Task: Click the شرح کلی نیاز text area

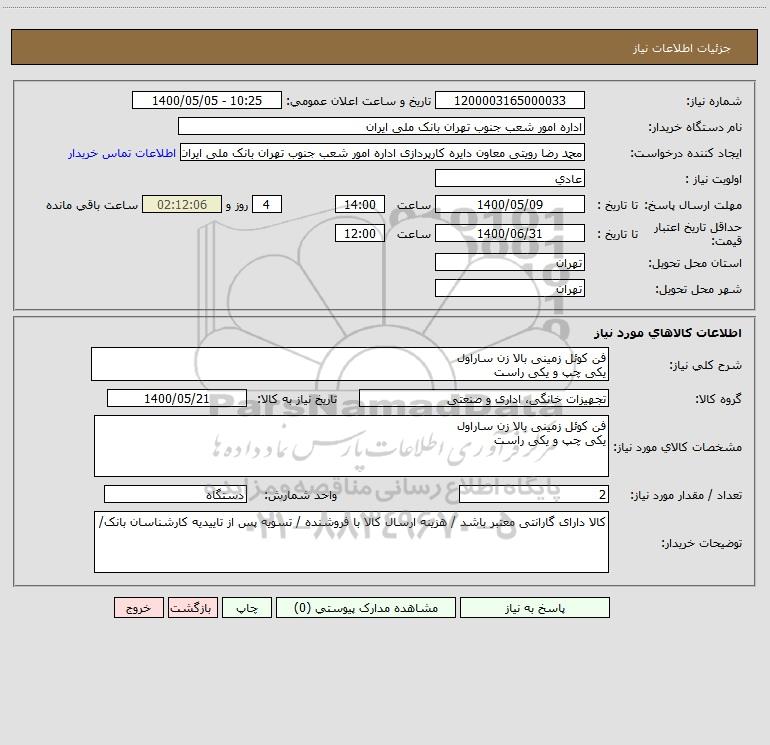Action: click(350, 364)
